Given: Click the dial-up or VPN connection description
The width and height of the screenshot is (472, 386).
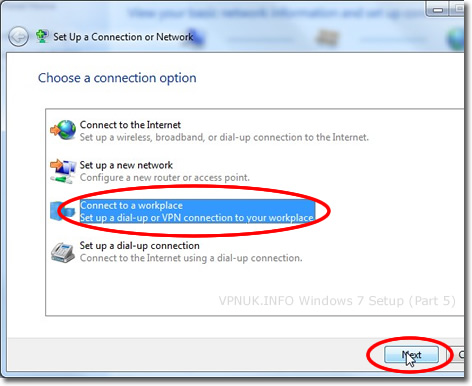Looking at the screenshot, I should [x=197, y=218].
